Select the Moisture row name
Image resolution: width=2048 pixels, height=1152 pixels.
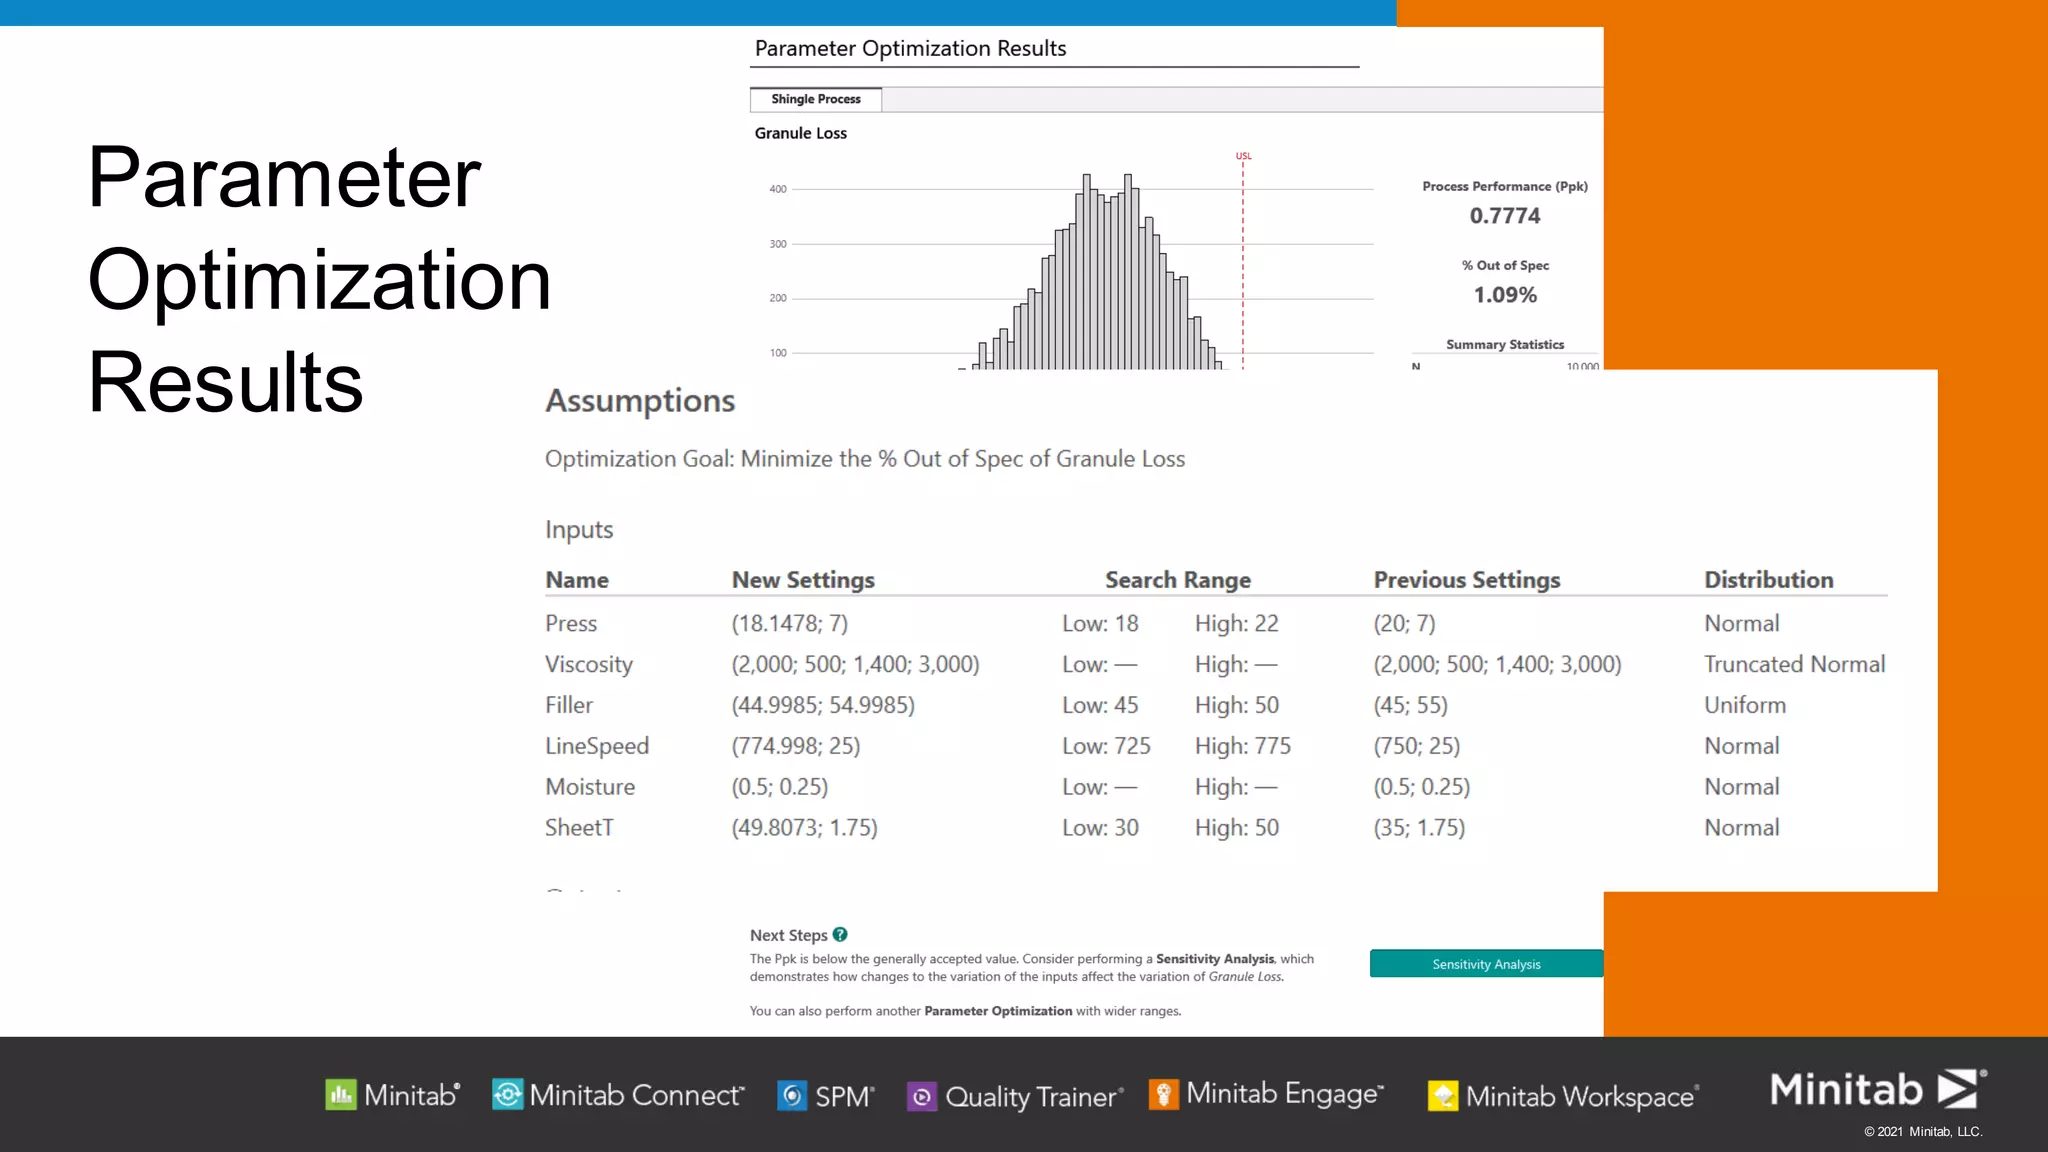pyautogui.click(x=590, y=787)
